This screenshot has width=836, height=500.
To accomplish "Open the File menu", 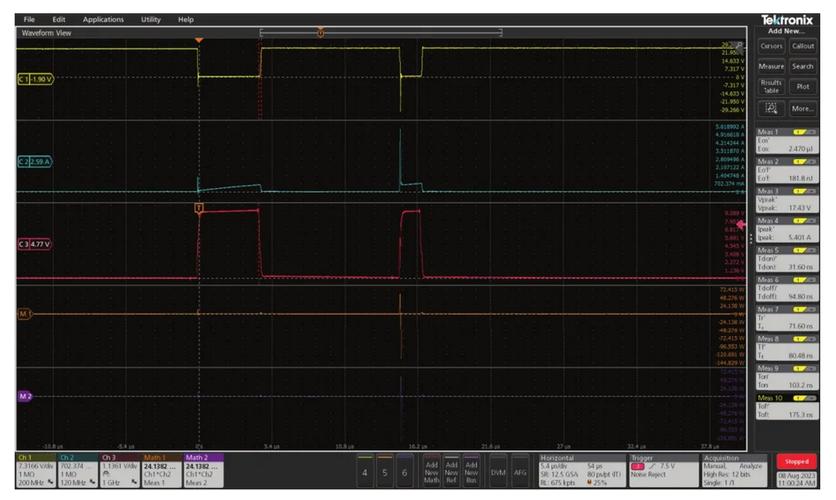I will coord(29,19).
